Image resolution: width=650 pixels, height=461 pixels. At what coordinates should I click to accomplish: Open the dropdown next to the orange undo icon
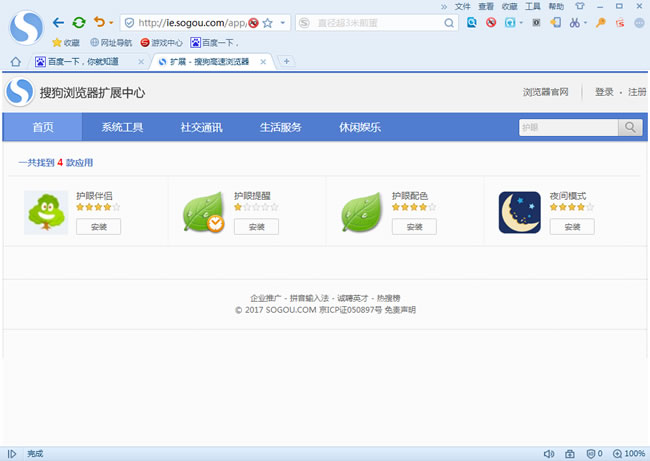(x=111, y=23)
